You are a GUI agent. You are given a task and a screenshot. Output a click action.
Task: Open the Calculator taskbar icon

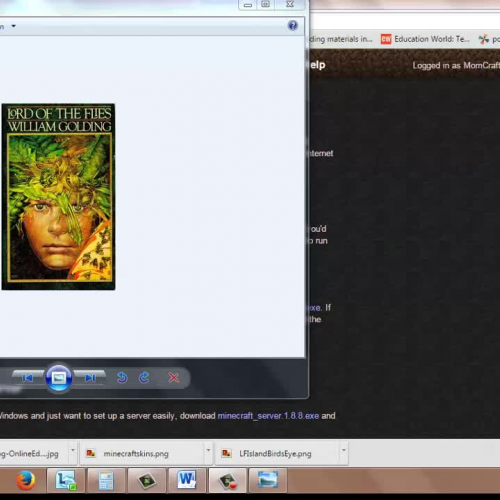coord(106,480)
